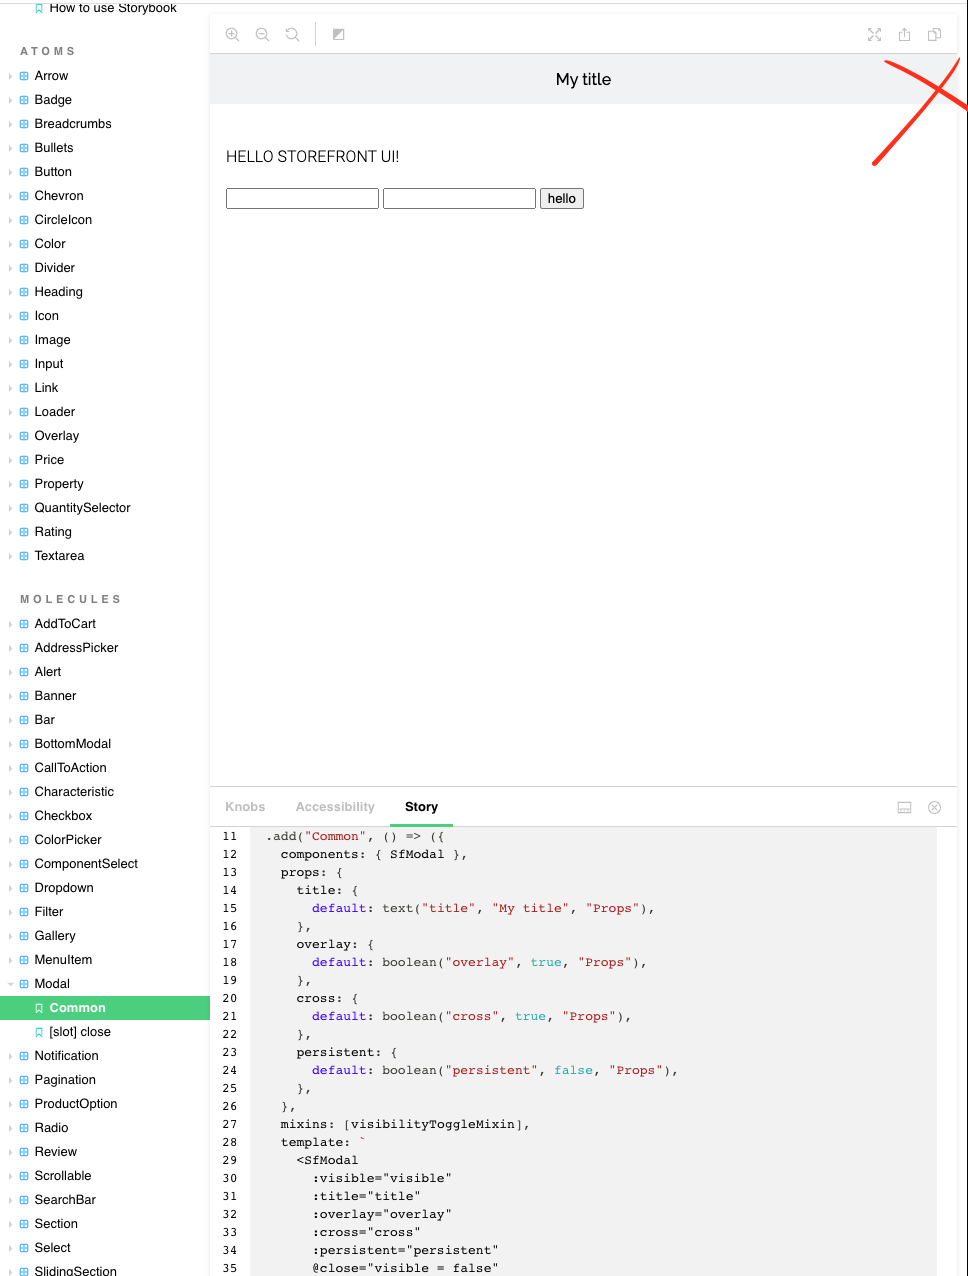Reset the canvas zoom level
This screenshot has width=968, height=1276.
point(291,34)
